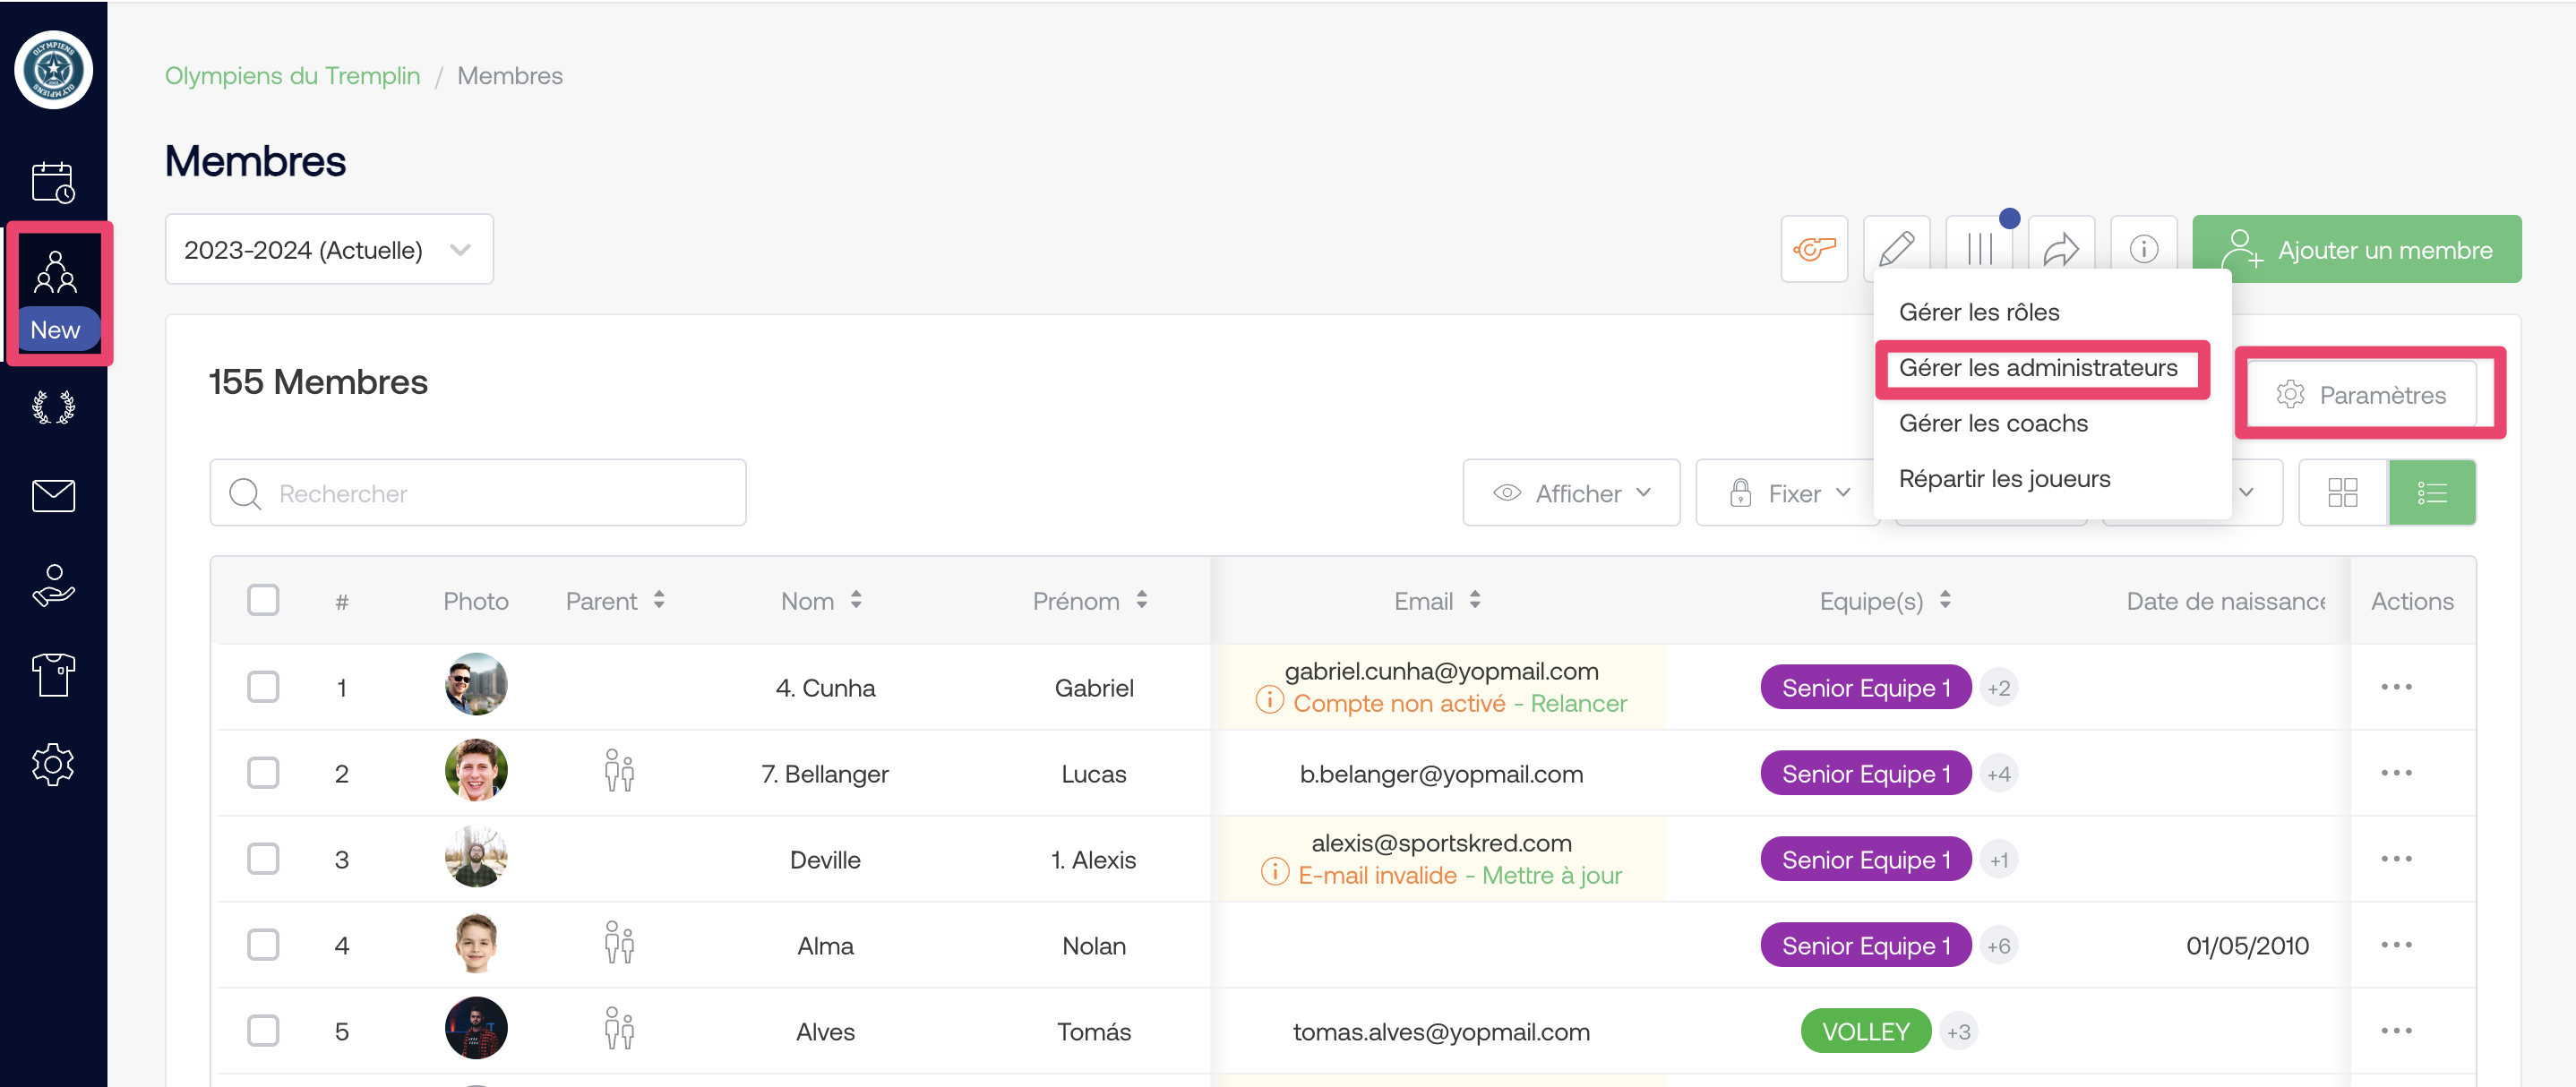Image resolution: width=2576 pixels, height=1087 pixels.
Task: Open actions menu for Lucas Bellanger
Action: (2396, 773)
